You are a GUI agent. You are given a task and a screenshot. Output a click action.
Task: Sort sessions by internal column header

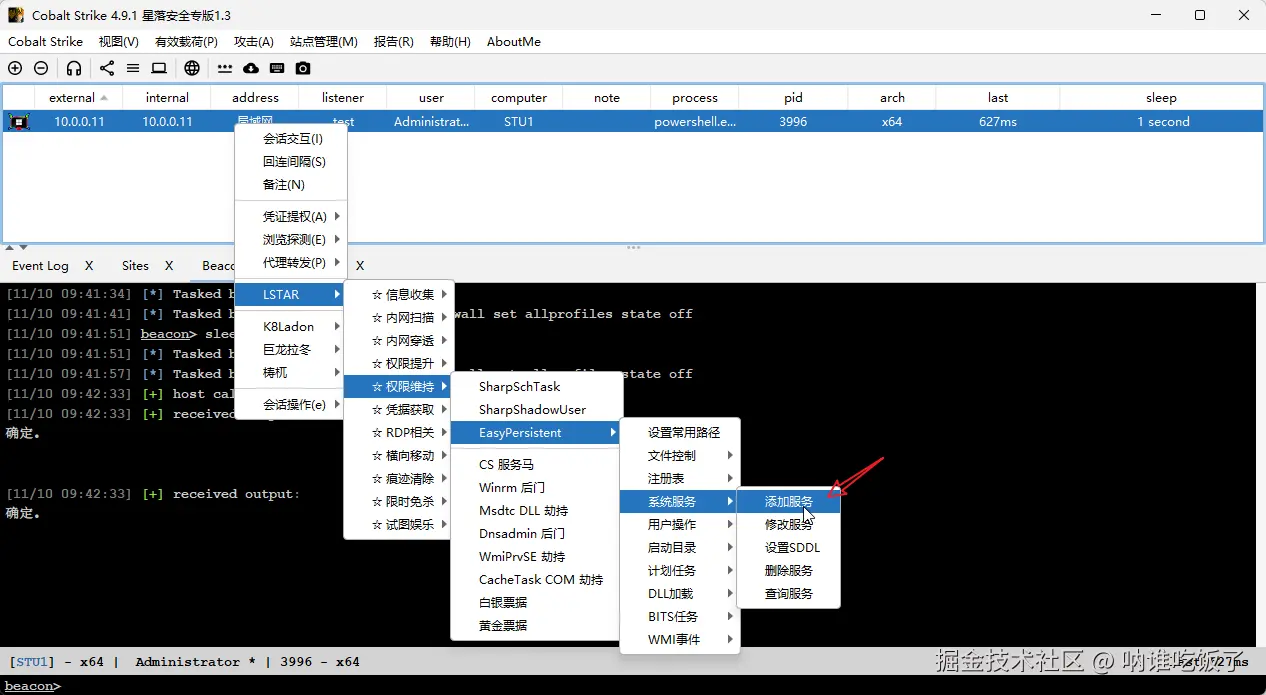167,98
